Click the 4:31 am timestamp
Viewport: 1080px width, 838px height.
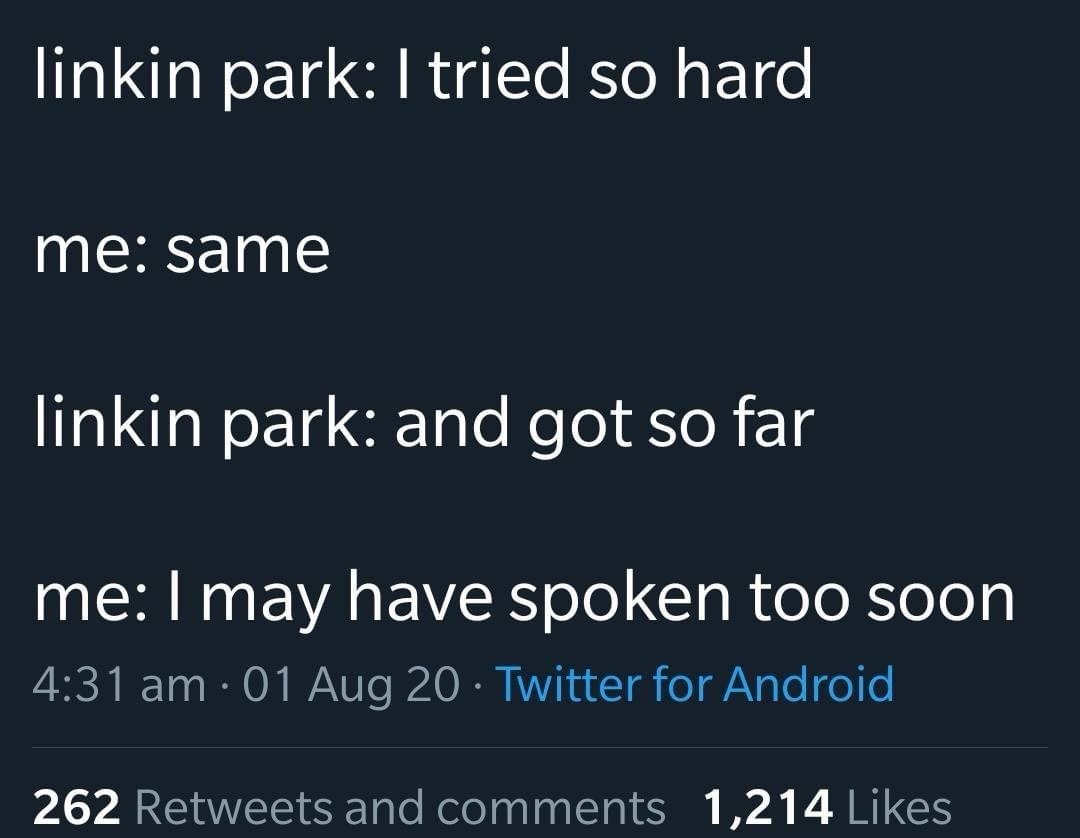tap(119, 684)
